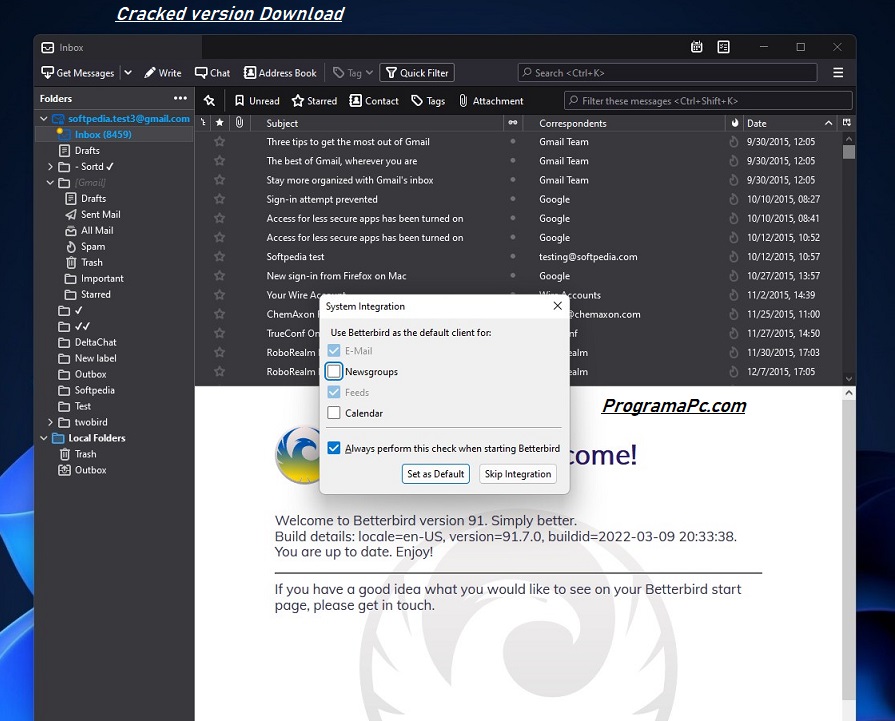The image size is (895, 721).
Task: Open the Address Book
Action: click(280, 73)
